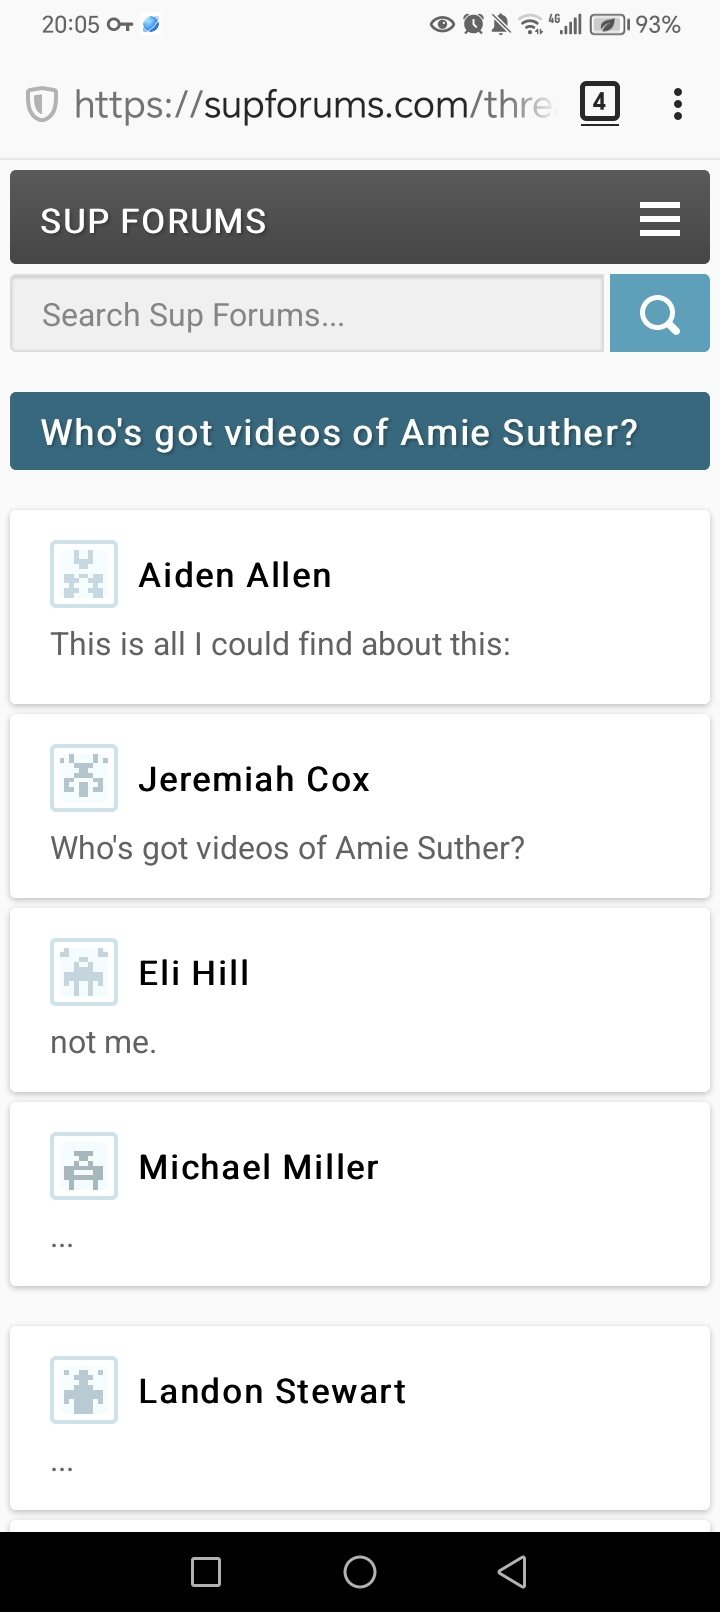Tap Aiden Allen's avatar icon
The height and width of the screenshot is (1612, 720).
84,574
